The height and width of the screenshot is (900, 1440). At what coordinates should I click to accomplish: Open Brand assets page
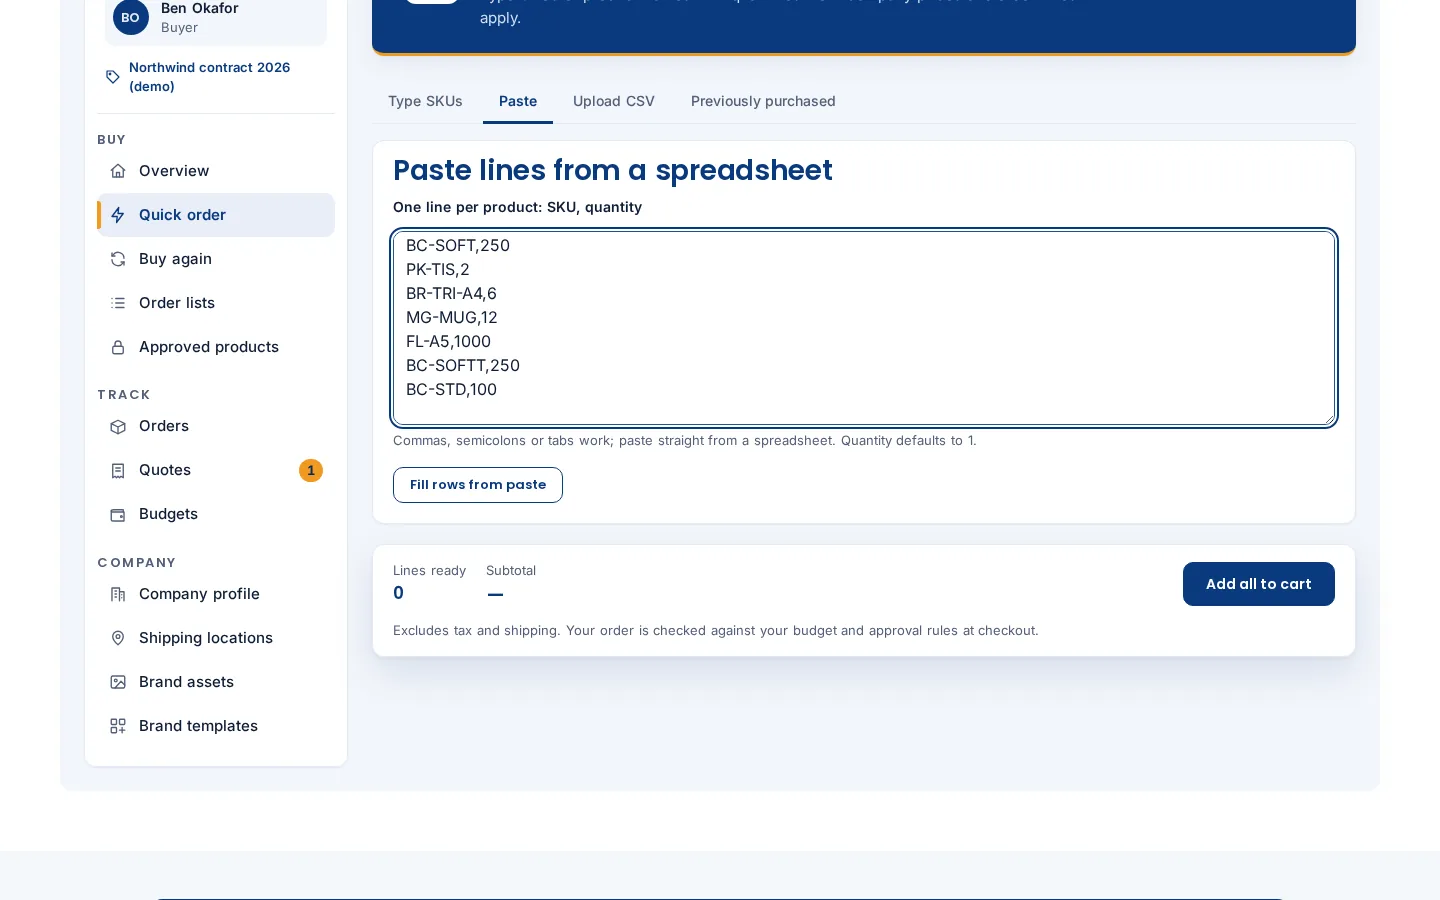216,682
